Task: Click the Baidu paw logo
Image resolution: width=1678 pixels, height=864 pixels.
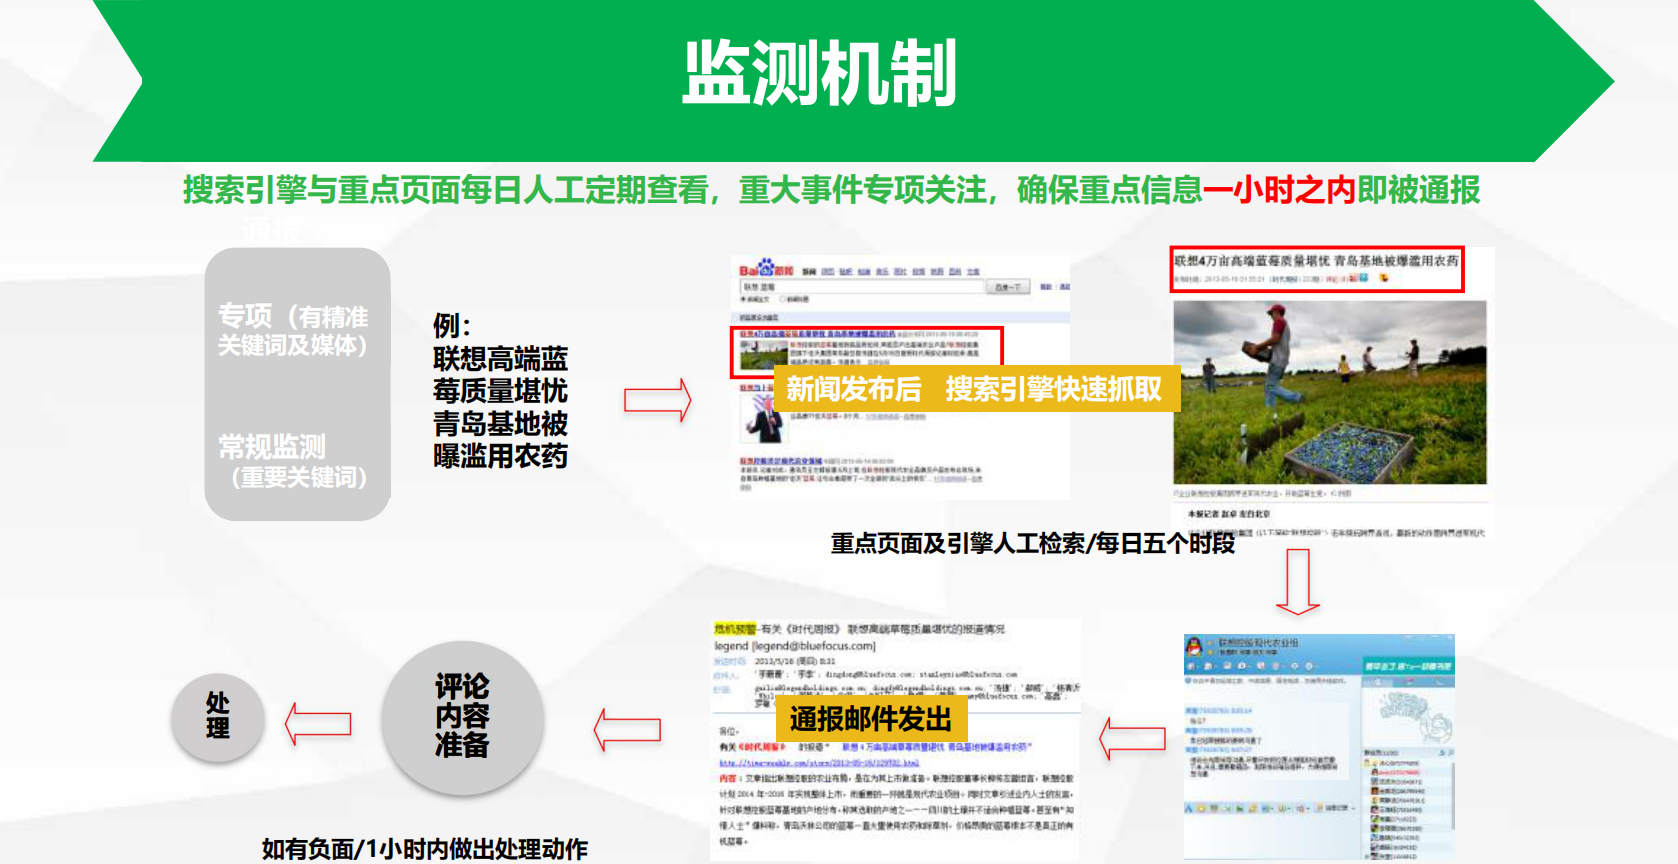Action: 766,268
